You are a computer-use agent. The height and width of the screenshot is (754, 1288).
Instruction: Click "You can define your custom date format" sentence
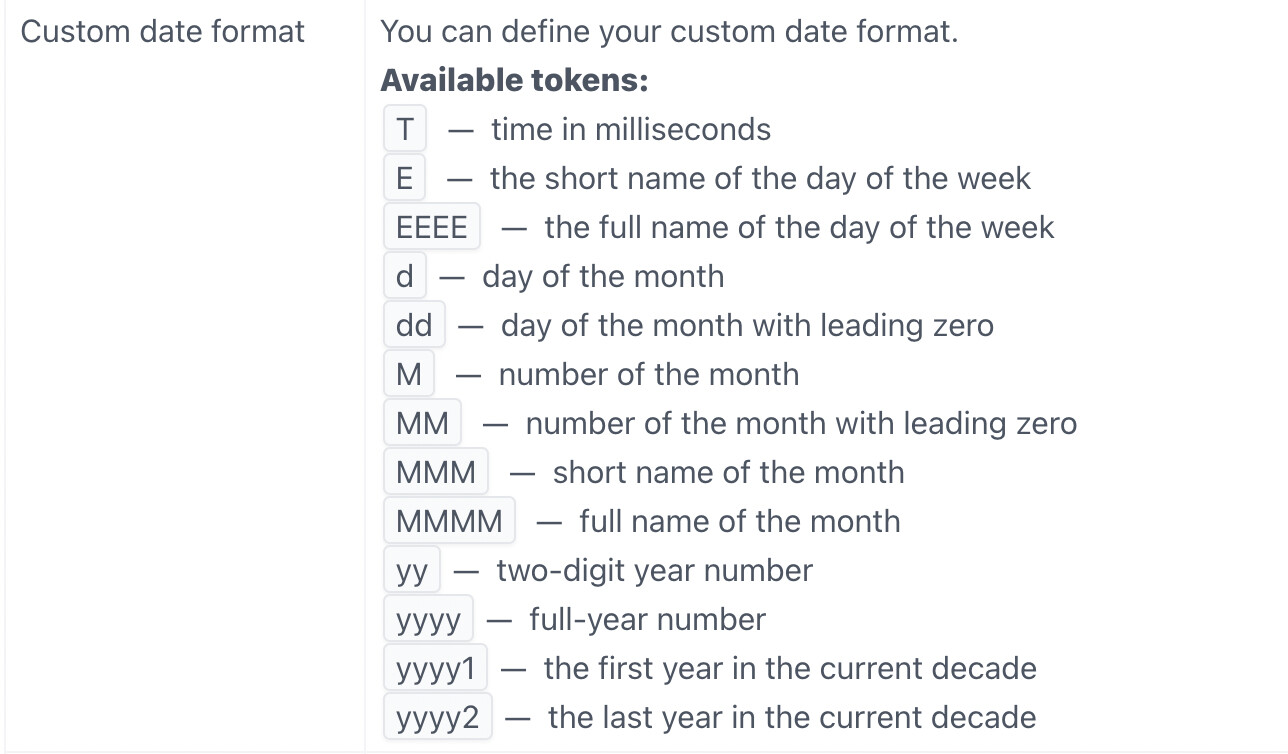[668, 32]
